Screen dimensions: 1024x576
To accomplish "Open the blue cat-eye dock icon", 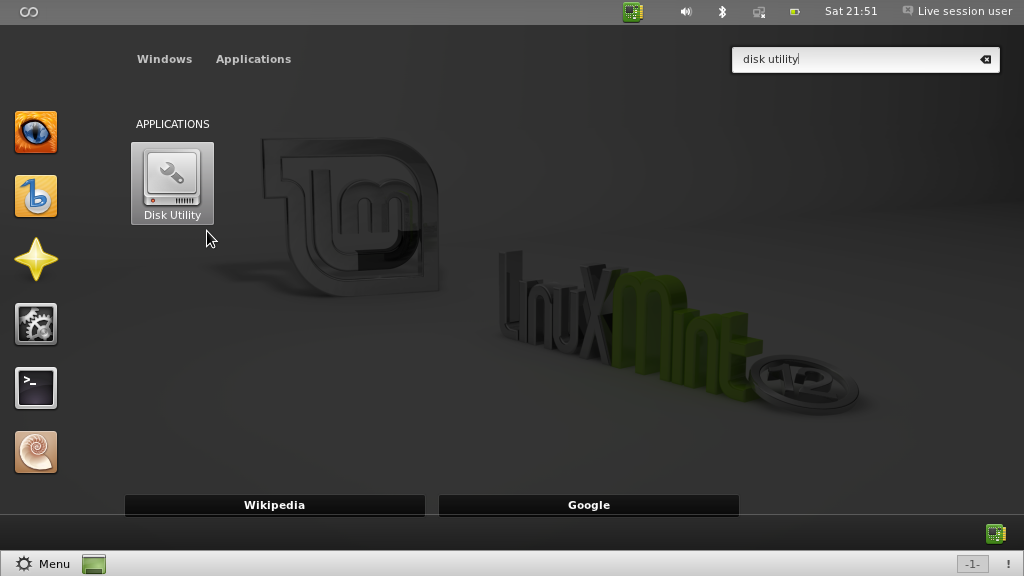I will point(36,132).
